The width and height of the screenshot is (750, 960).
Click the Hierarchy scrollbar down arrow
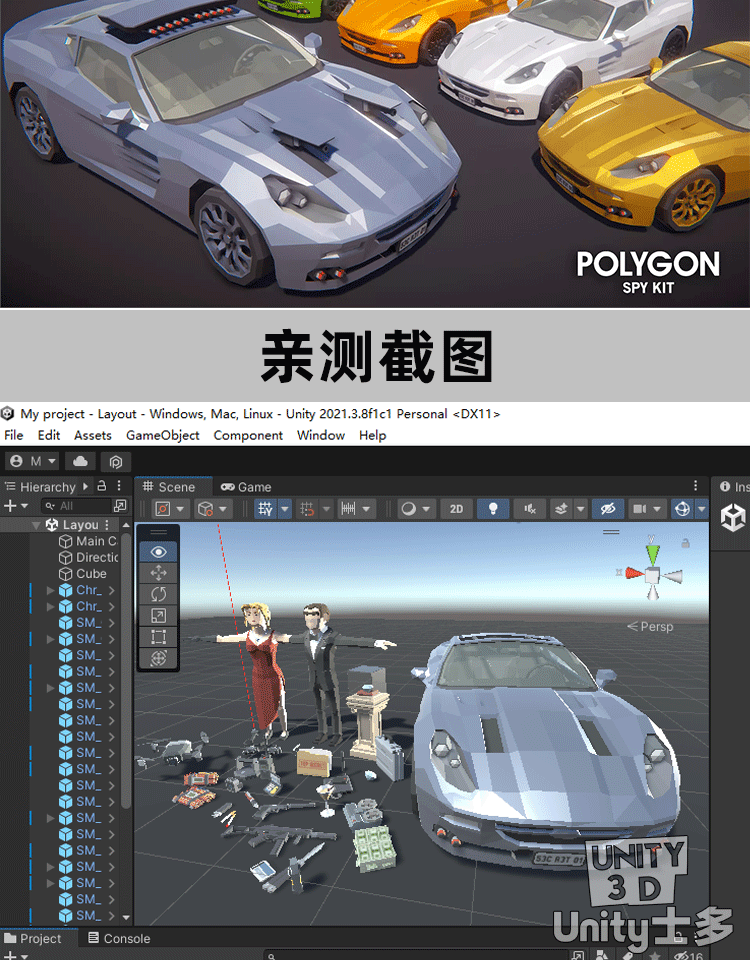coord(126,917)
